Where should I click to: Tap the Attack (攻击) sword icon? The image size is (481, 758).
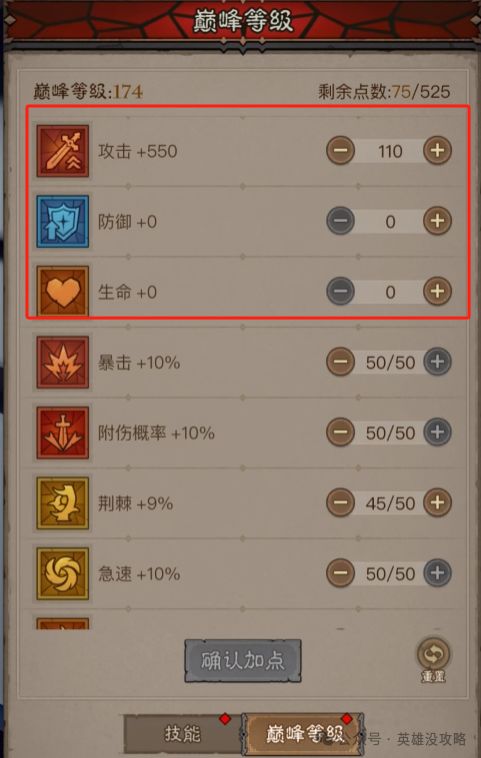click(x=63, y=151)
